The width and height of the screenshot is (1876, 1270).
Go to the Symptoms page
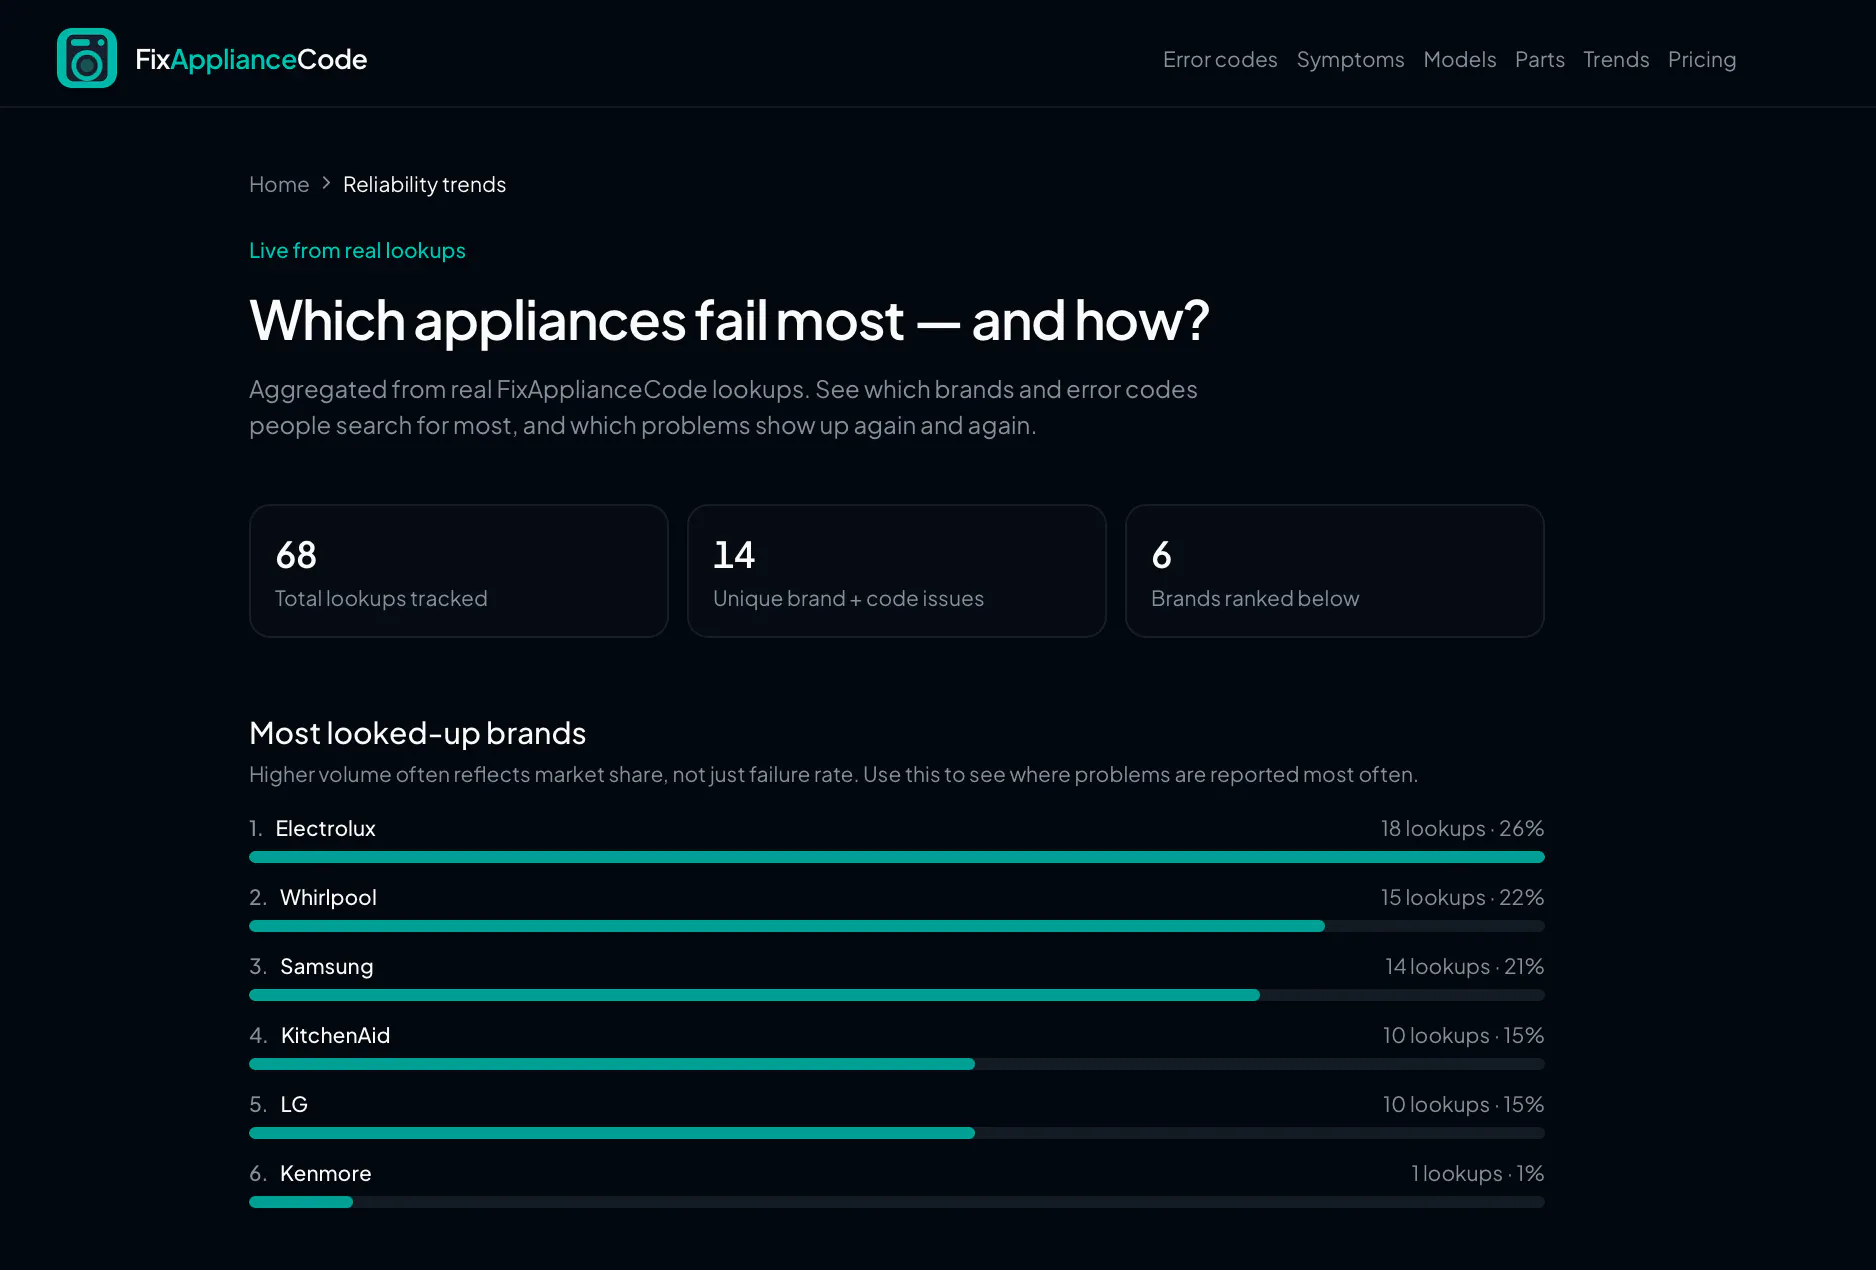pos(1350,59)
